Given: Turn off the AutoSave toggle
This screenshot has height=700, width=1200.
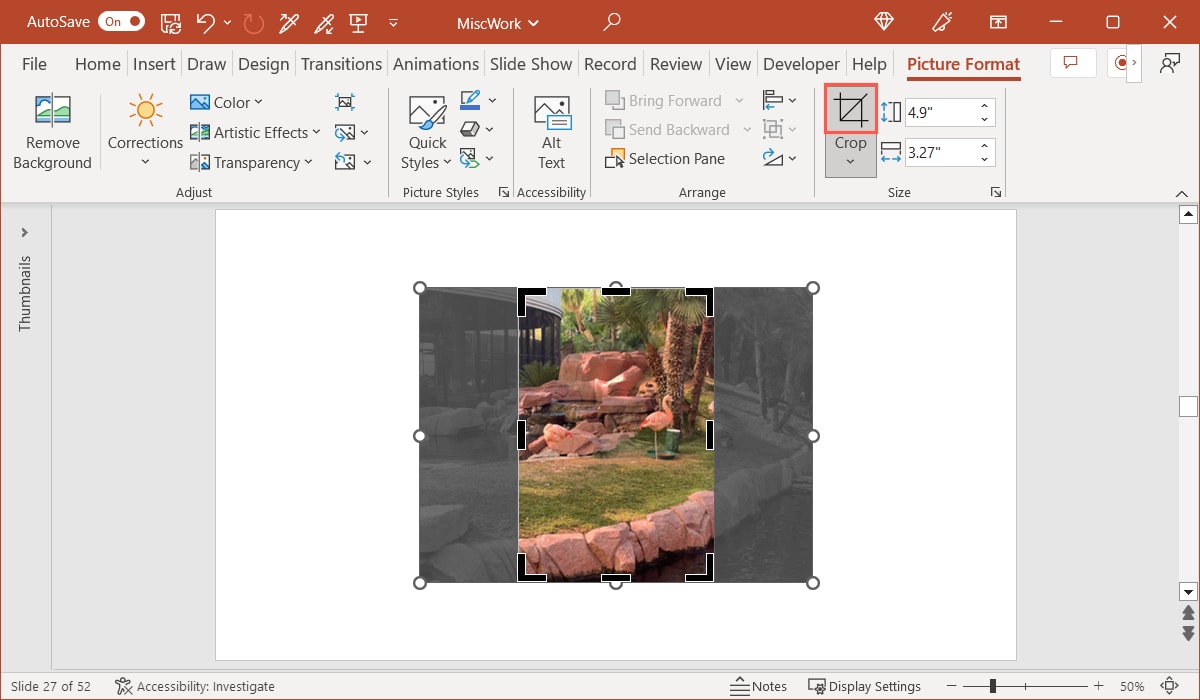Looking at the screenshot, I should (x=120, y=21).
